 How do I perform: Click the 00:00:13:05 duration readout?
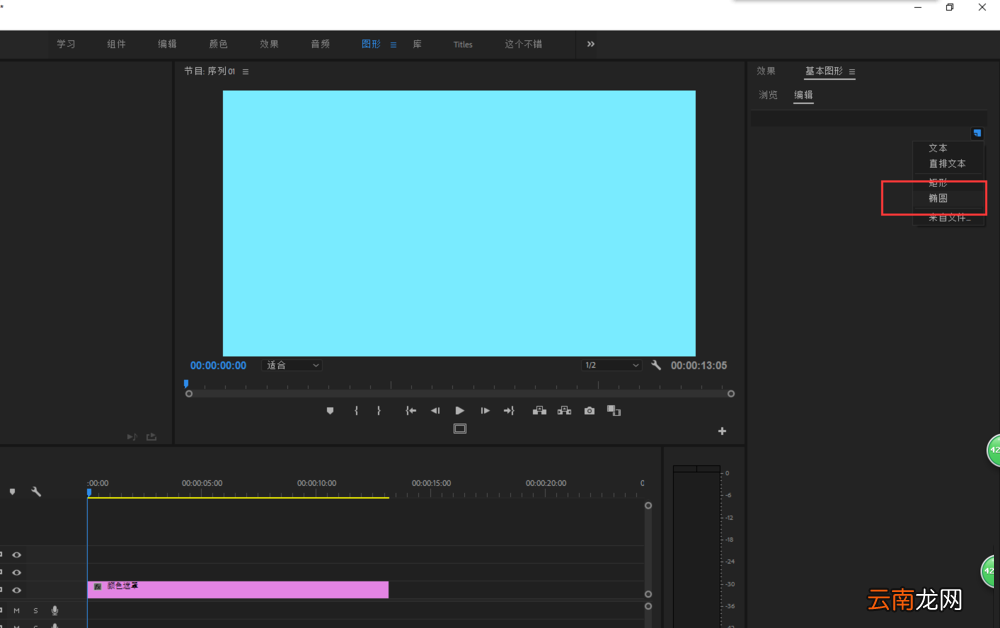coord(698,365)
